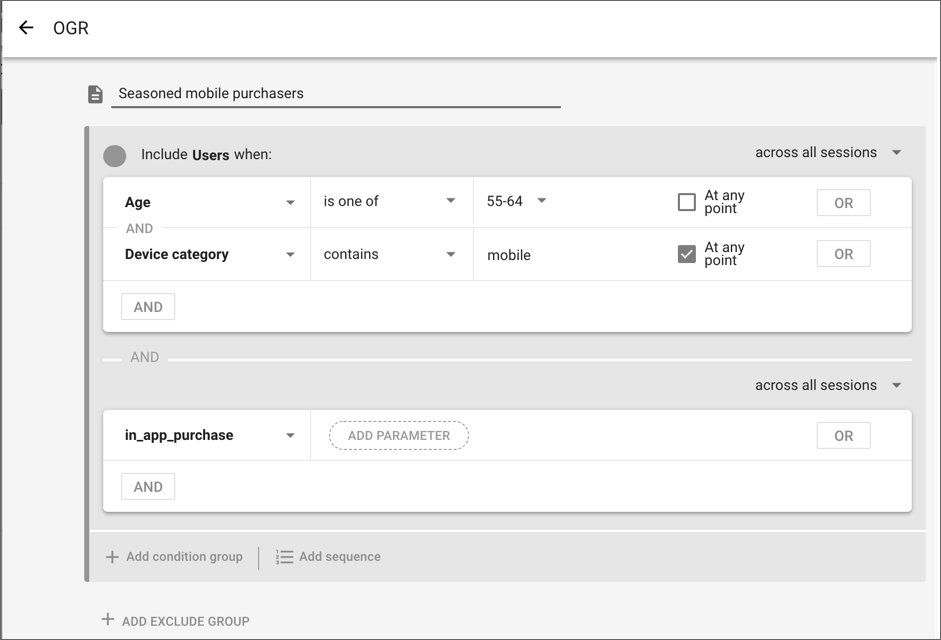Screen dimensions: 941x640
Task: Click OR button on in_app_purchase row
Action: tap(843, 436)
